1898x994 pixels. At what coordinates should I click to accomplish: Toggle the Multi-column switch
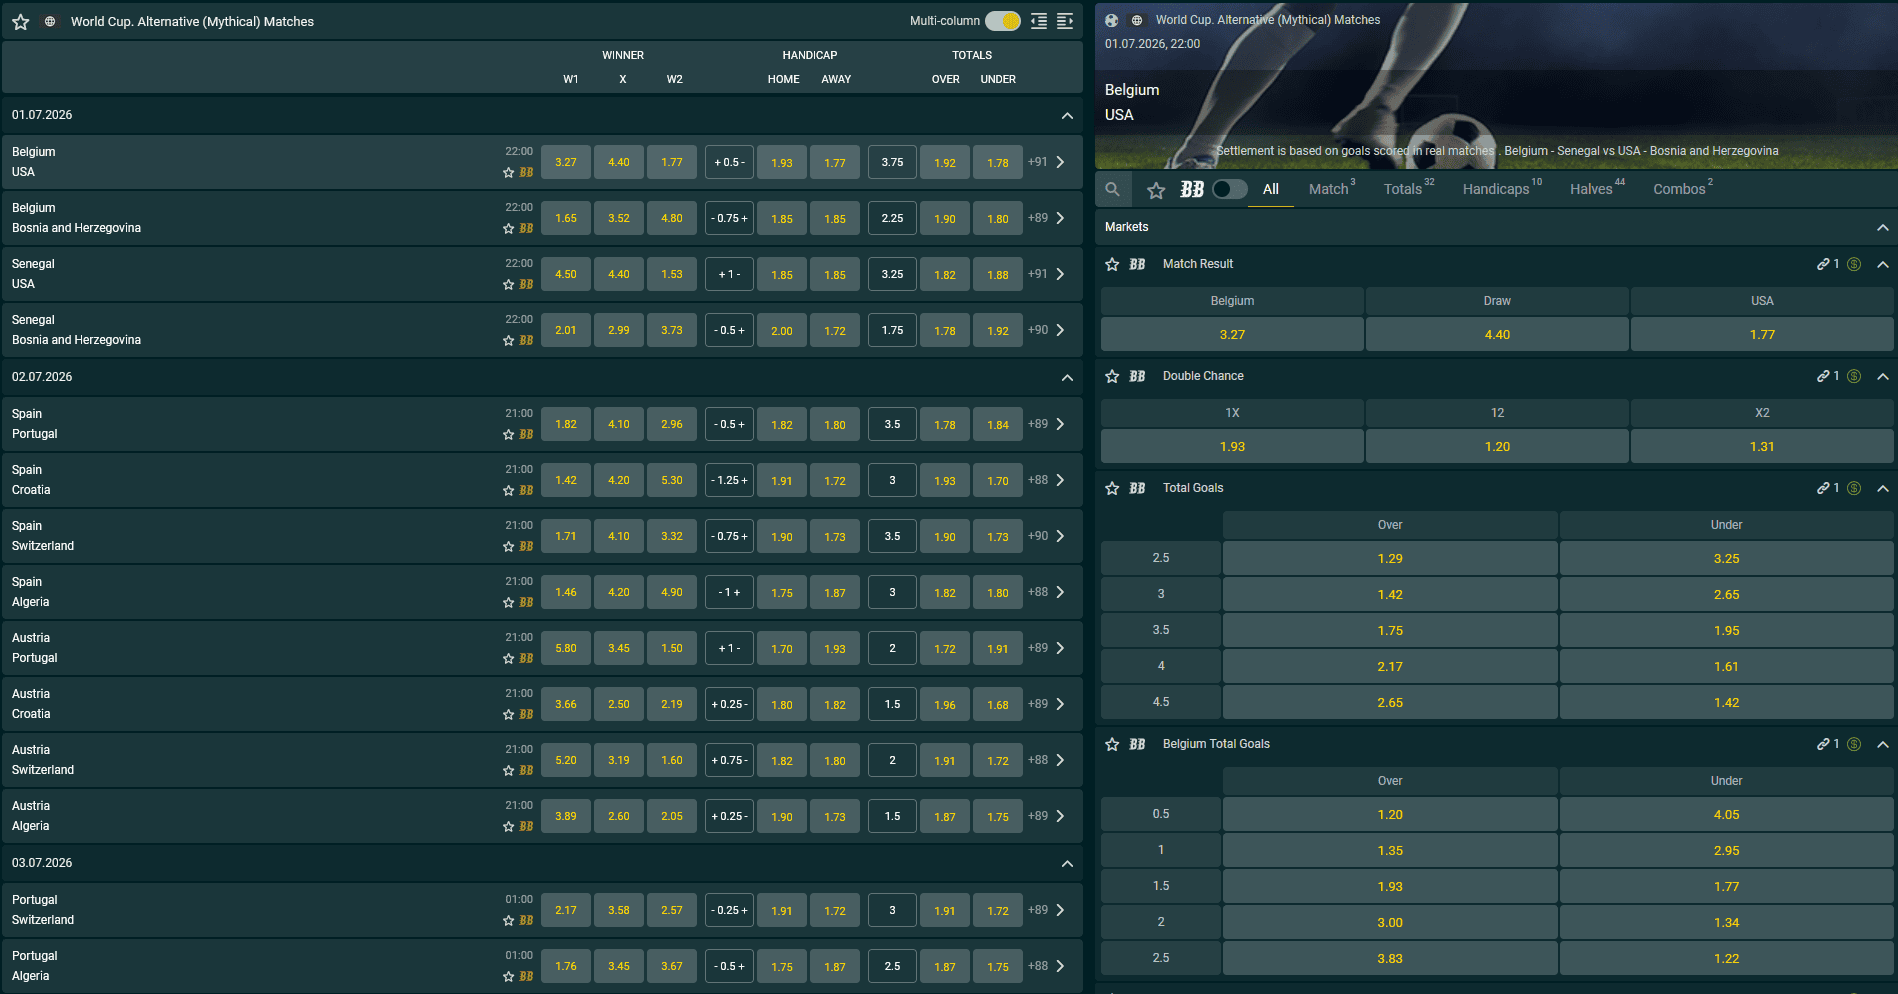1002,21
